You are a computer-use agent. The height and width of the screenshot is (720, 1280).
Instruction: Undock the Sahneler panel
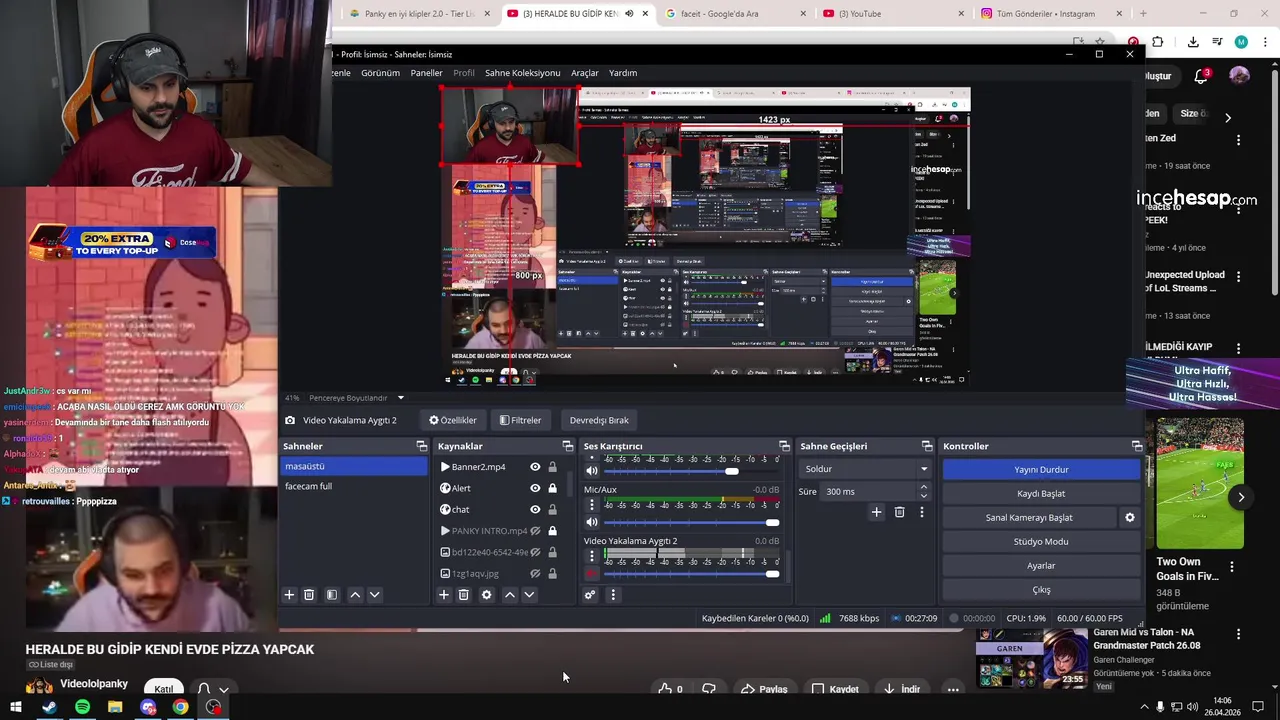[422, 446]
